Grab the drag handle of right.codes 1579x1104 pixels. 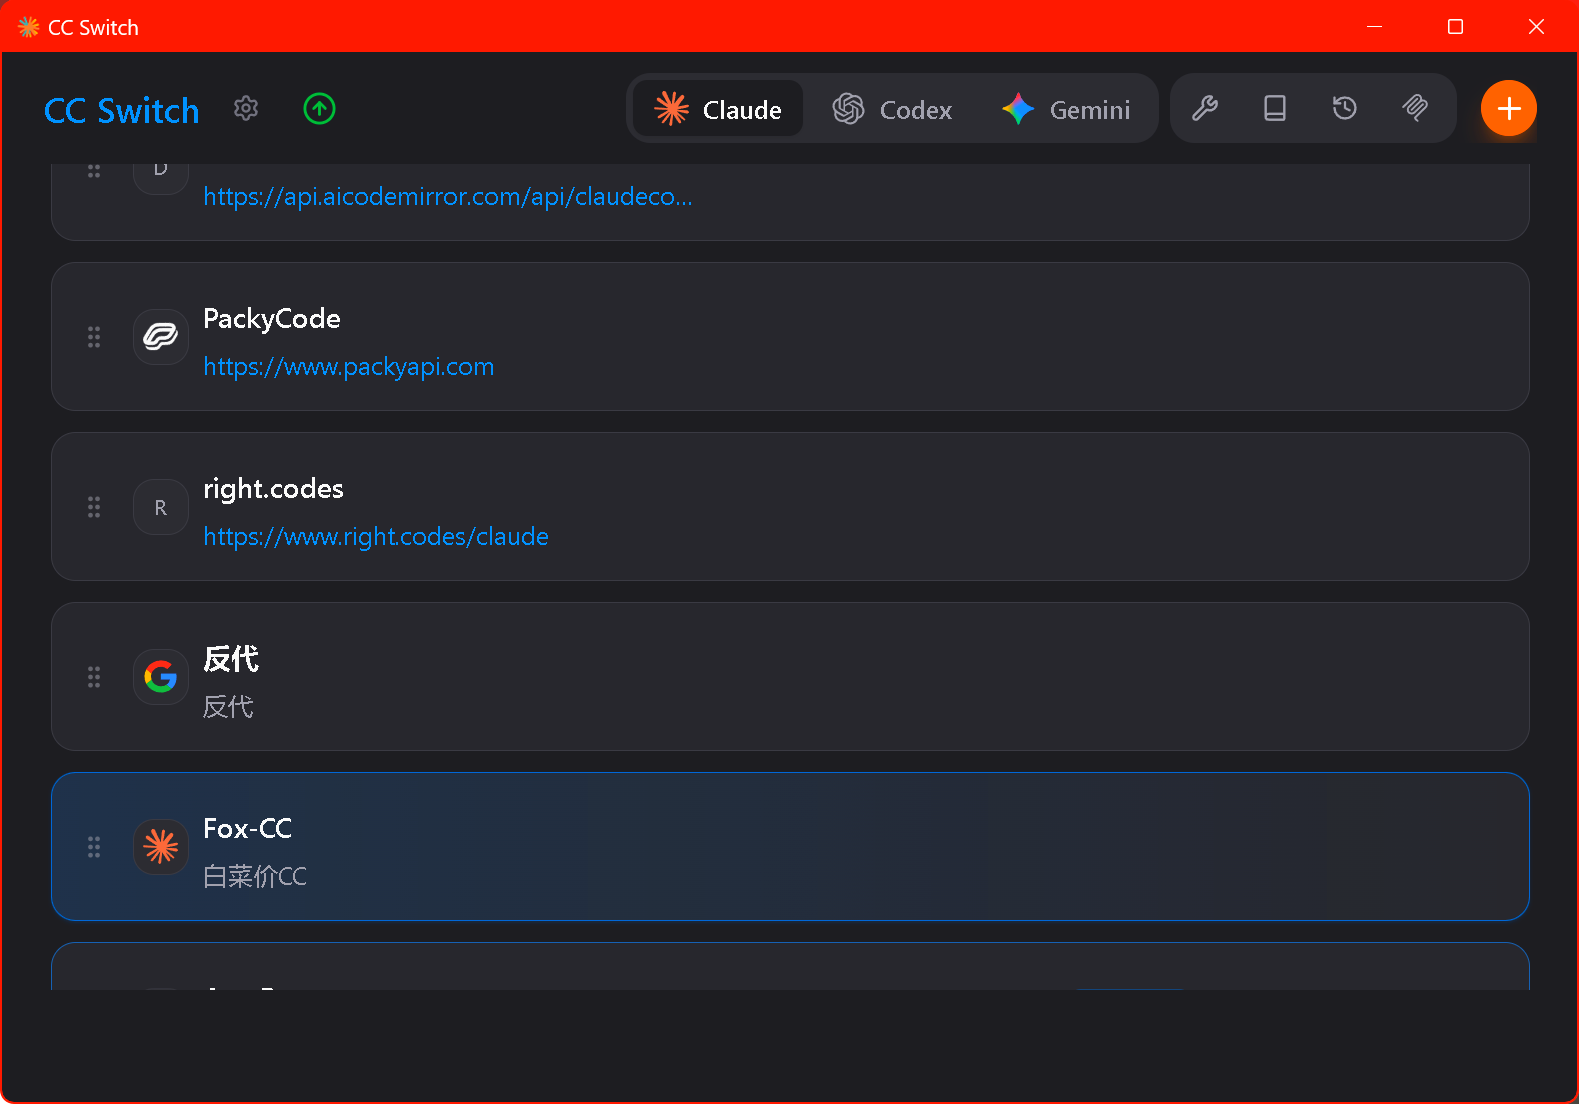(94, 507)
